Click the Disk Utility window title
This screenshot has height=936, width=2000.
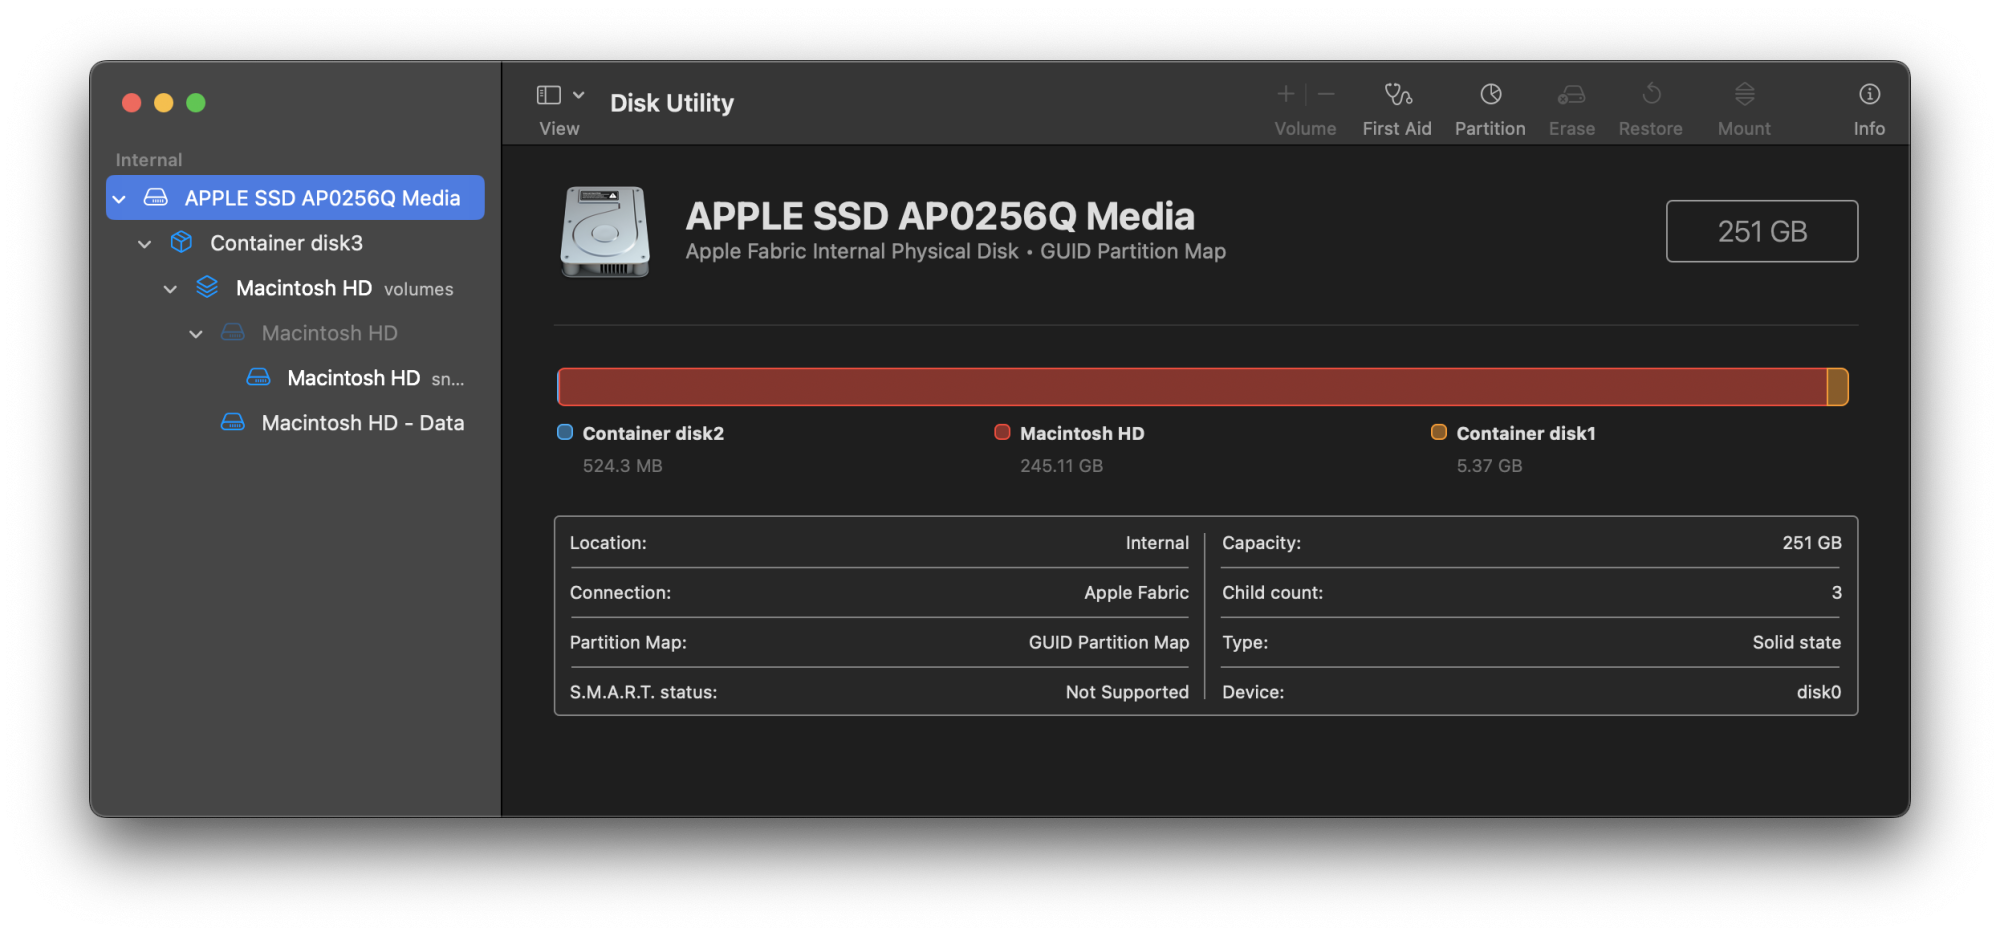coord(672,103)
